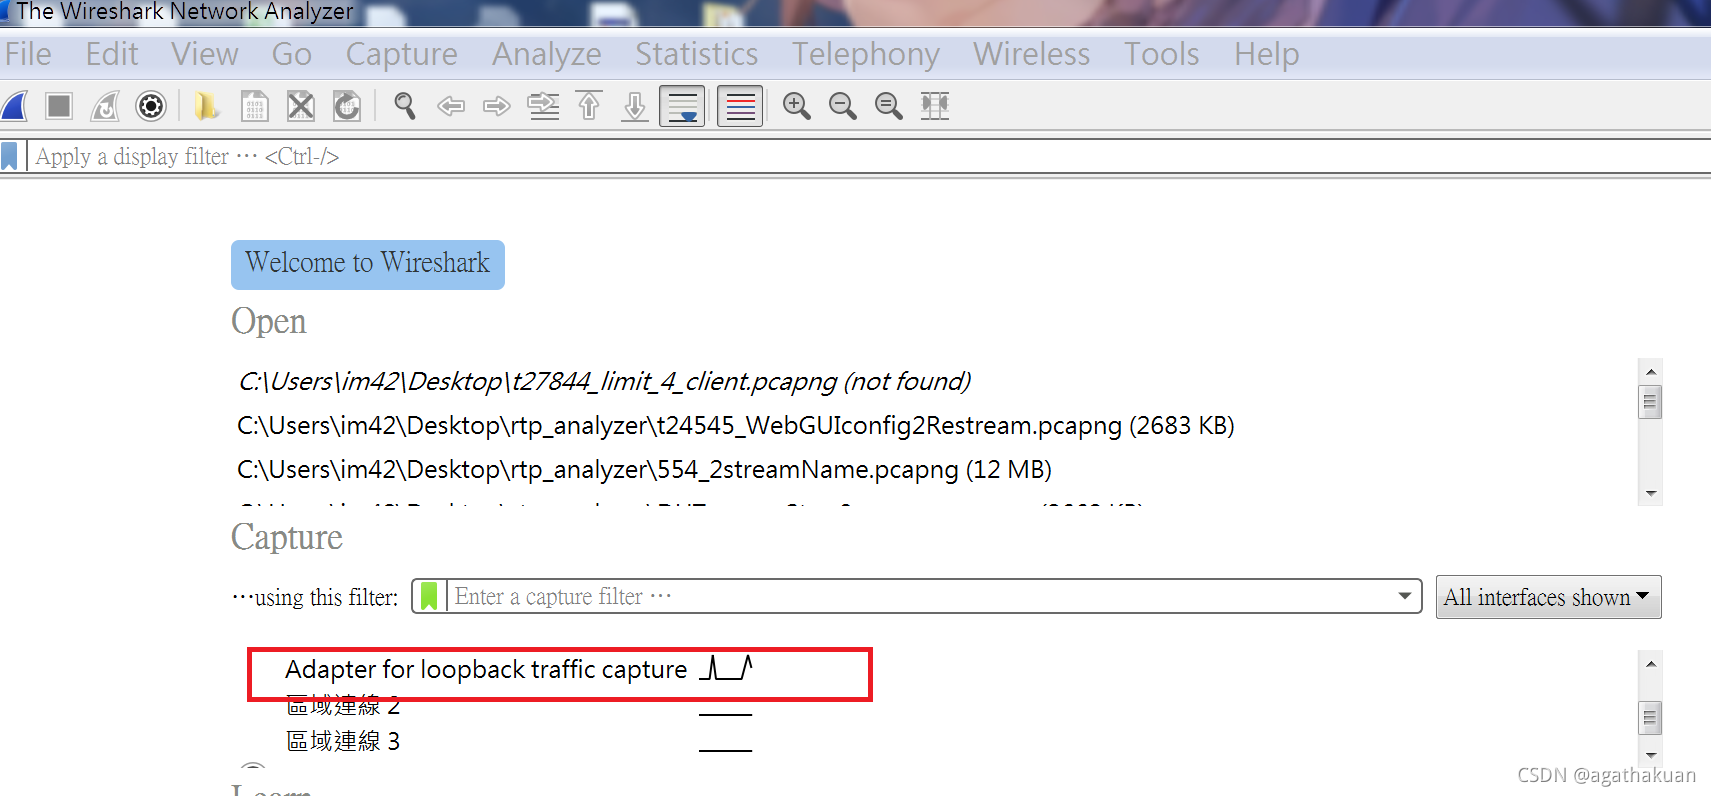The width and height of the screenshot is (1711, 796).
Task: Toggle auto-scroll during live capture
Action: pyautogui.click(x=683, y=106)
